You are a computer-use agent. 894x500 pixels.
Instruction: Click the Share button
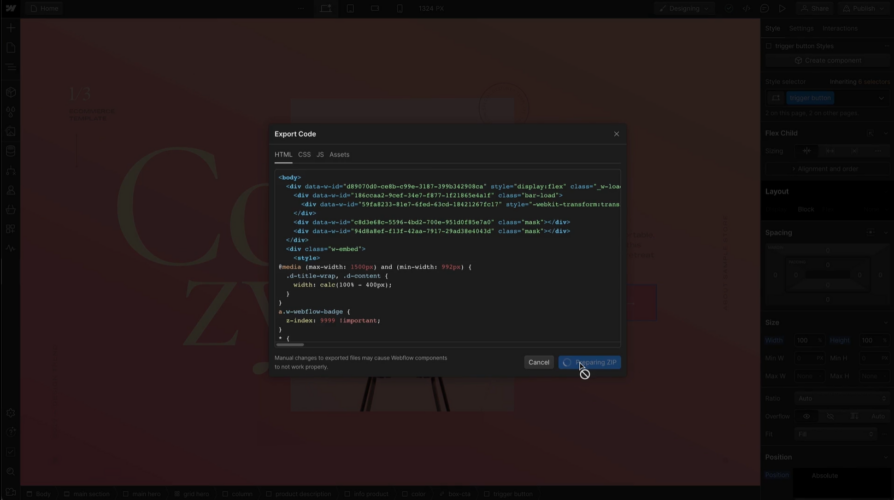click(x=815, y=9)
